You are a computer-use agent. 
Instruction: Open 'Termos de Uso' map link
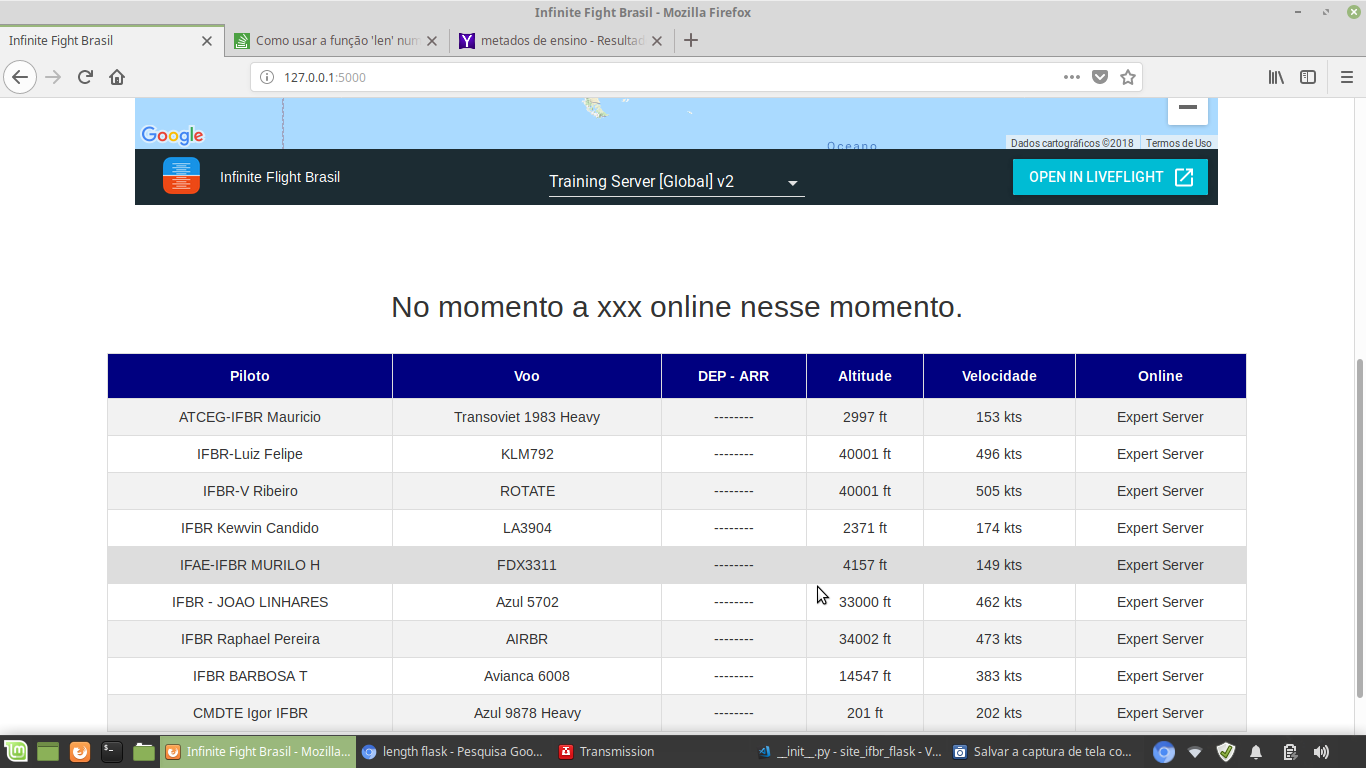click(1179, 143)
